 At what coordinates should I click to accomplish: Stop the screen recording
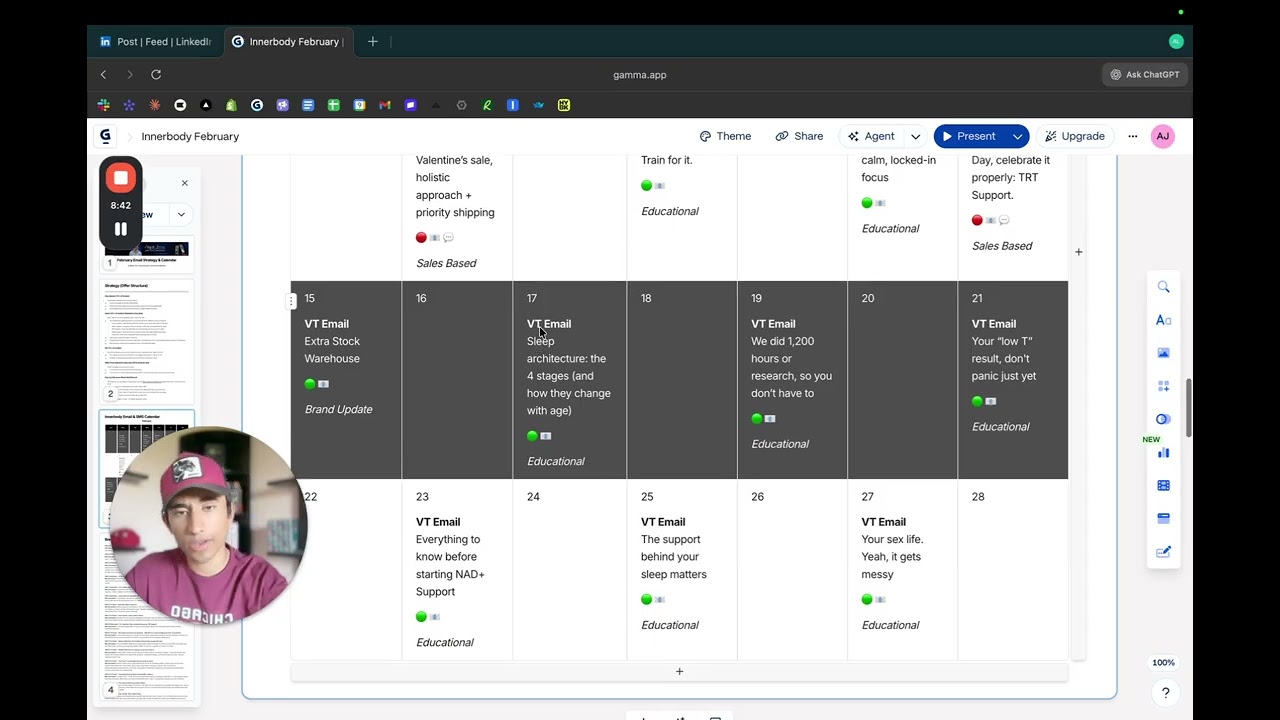tap(121, 178)
